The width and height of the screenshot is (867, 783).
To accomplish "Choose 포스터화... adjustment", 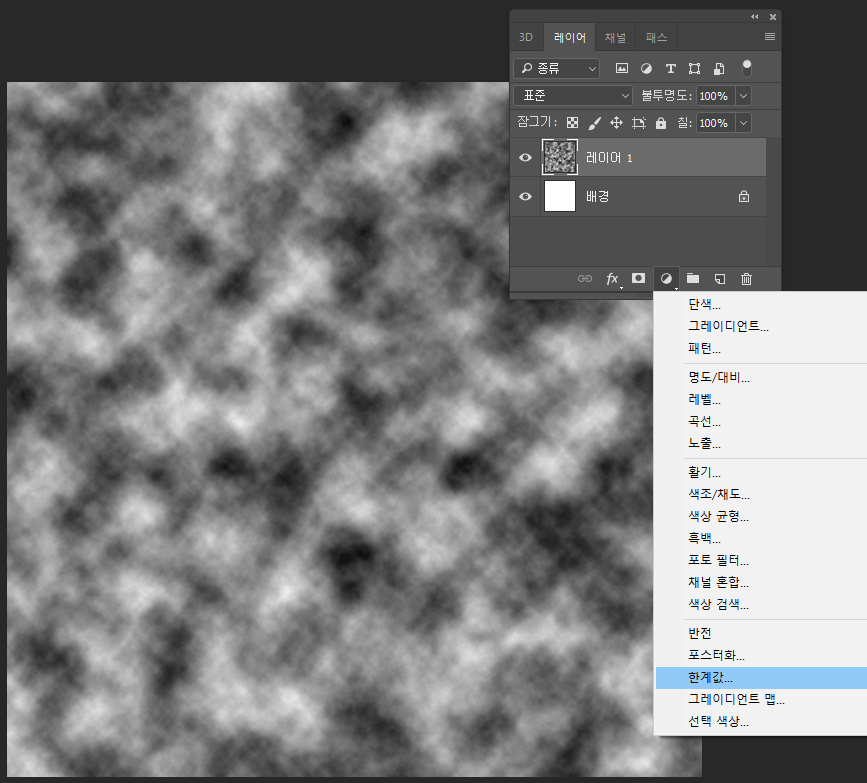I will 760,655.
